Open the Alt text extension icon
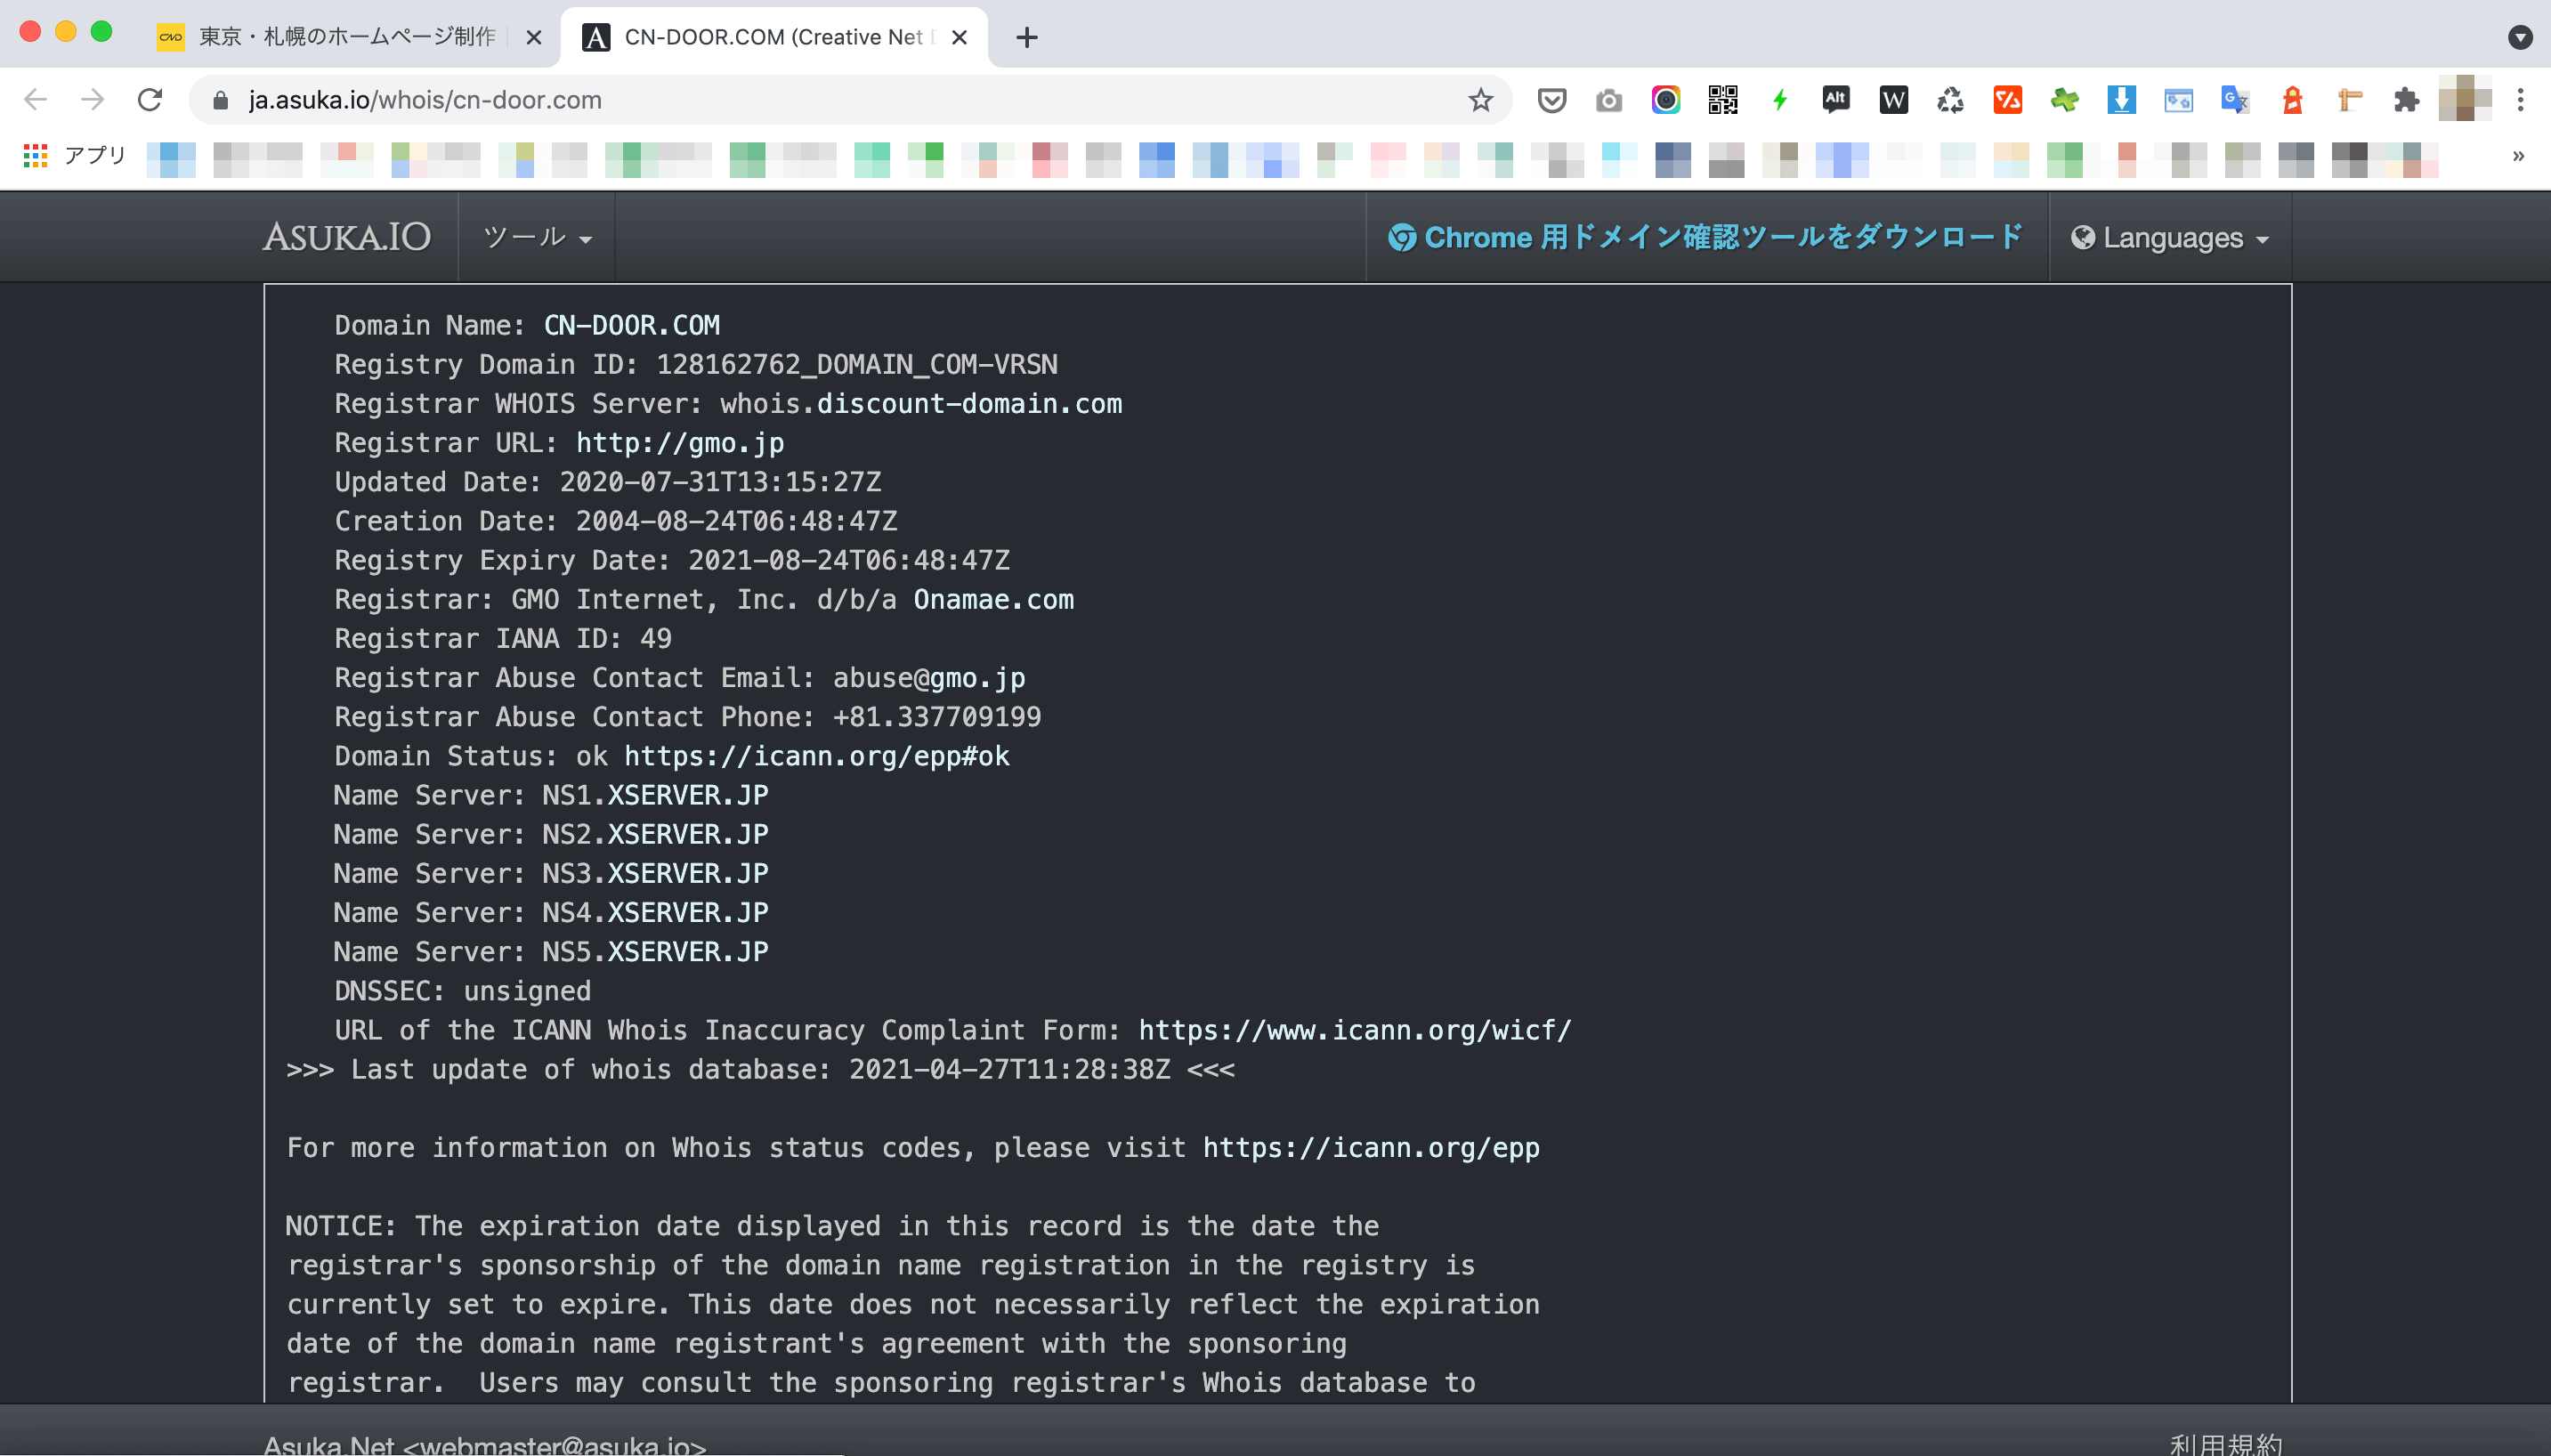 [x=1836, y=100]
